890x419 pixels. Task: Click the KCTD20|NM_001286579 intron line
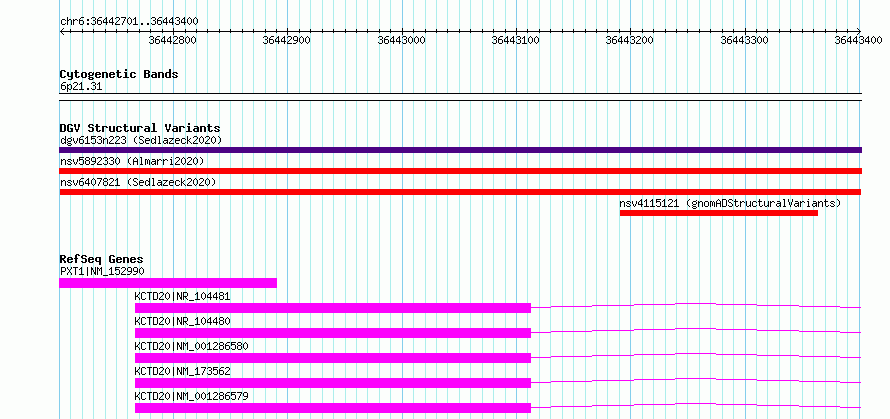[696, 405]
